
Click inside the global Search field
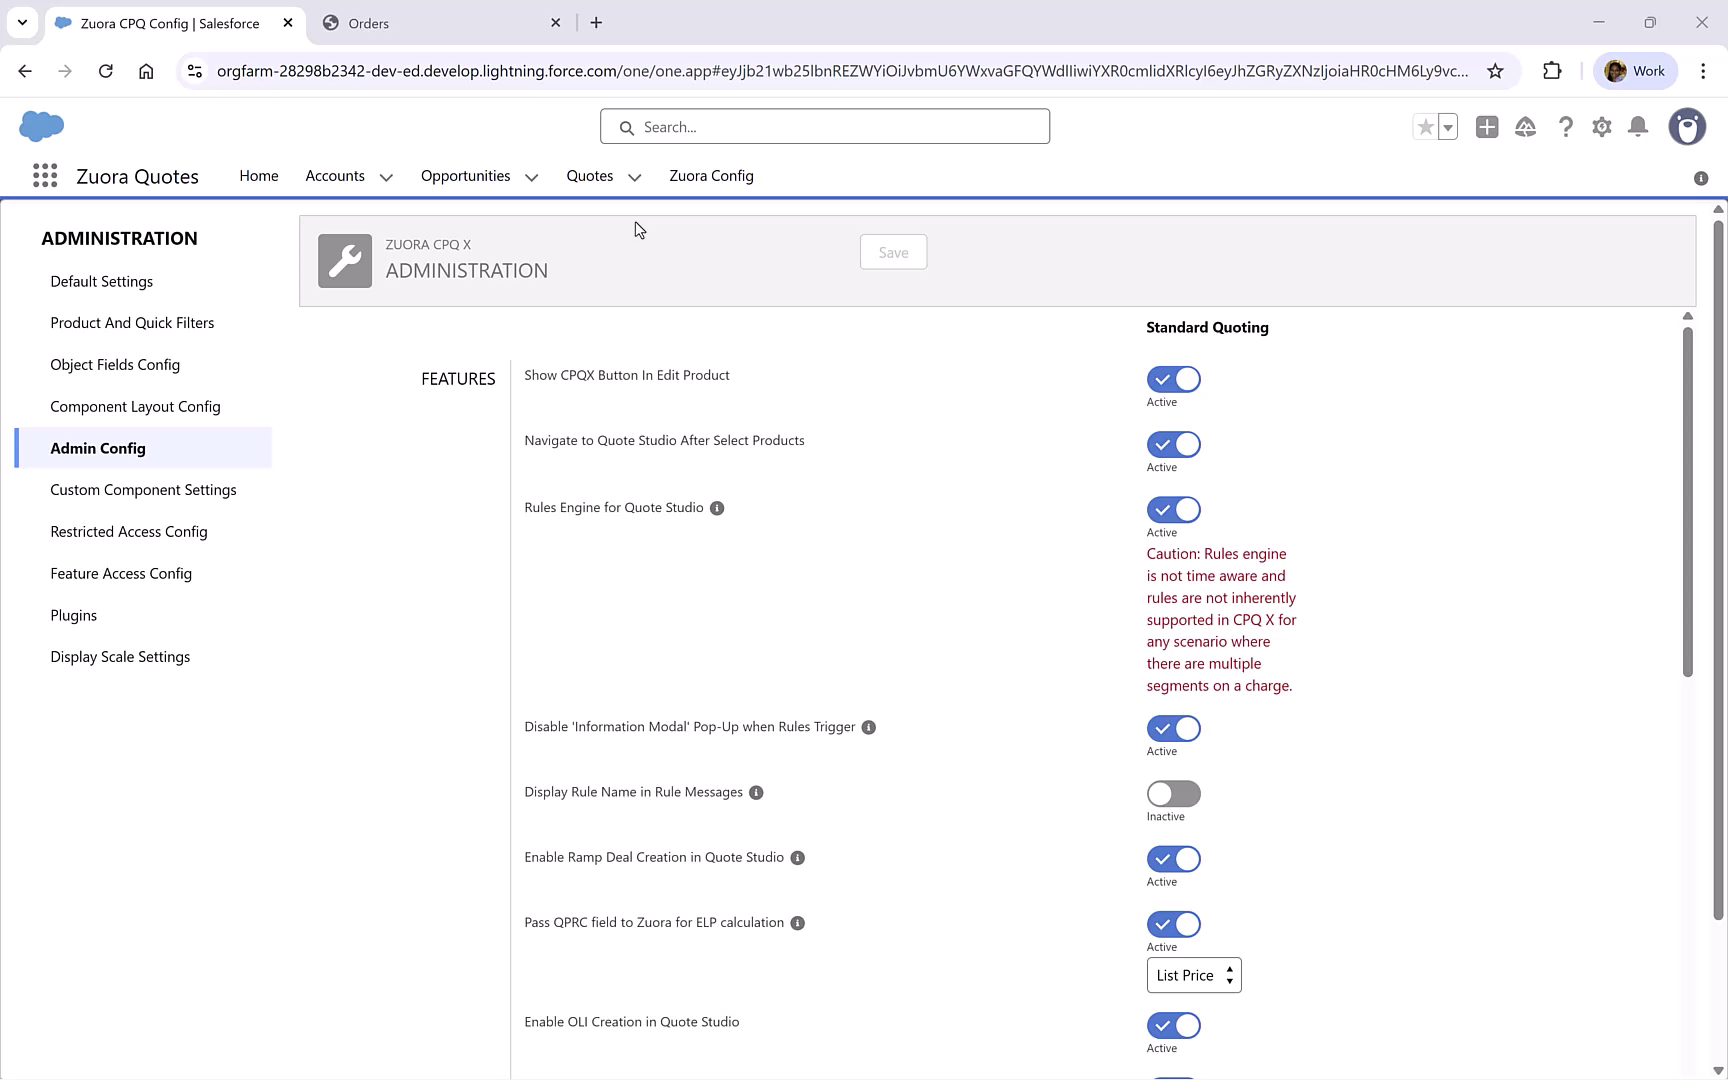click(824, 126)
